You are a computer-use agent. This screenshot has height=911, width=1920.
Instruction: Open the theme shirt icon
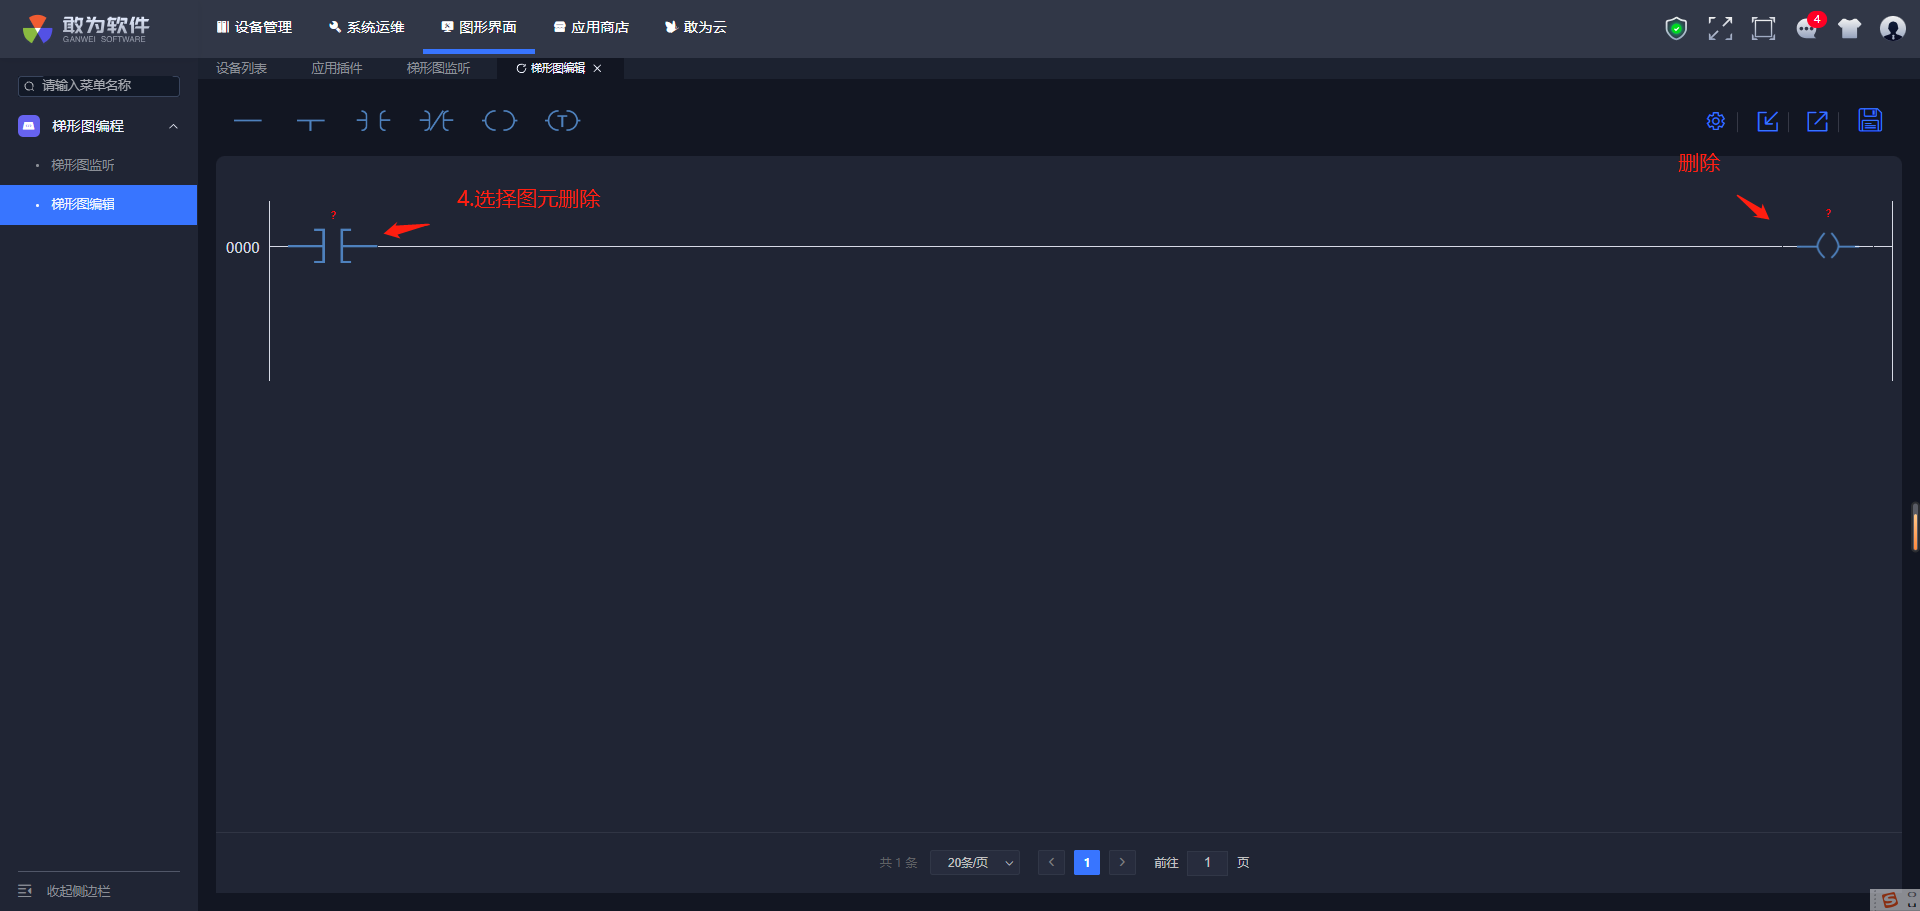tap(1849, 28)
